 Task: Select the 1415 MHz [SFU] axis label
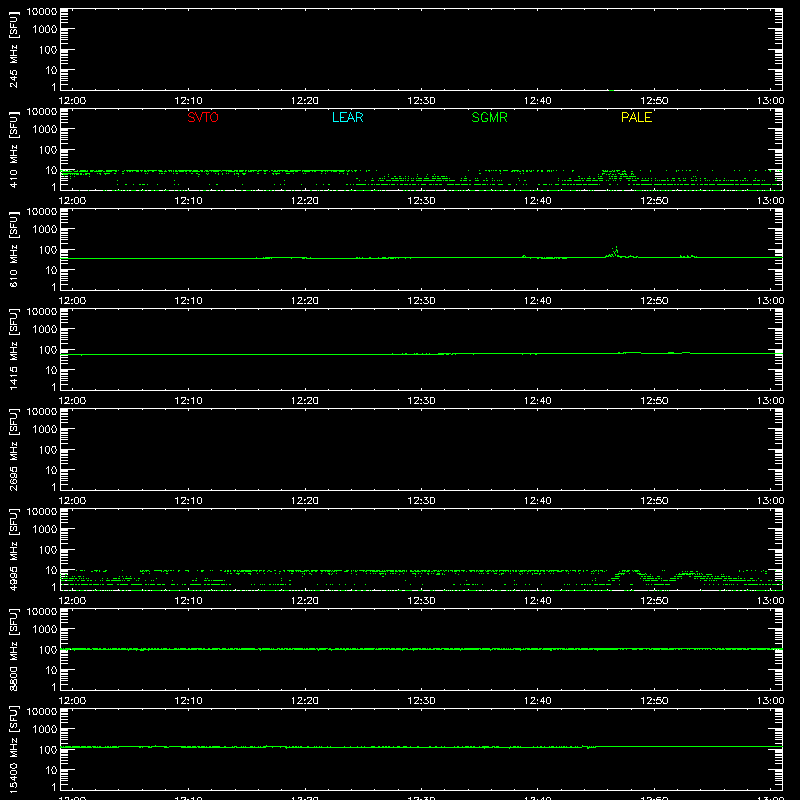coord(13,349)
